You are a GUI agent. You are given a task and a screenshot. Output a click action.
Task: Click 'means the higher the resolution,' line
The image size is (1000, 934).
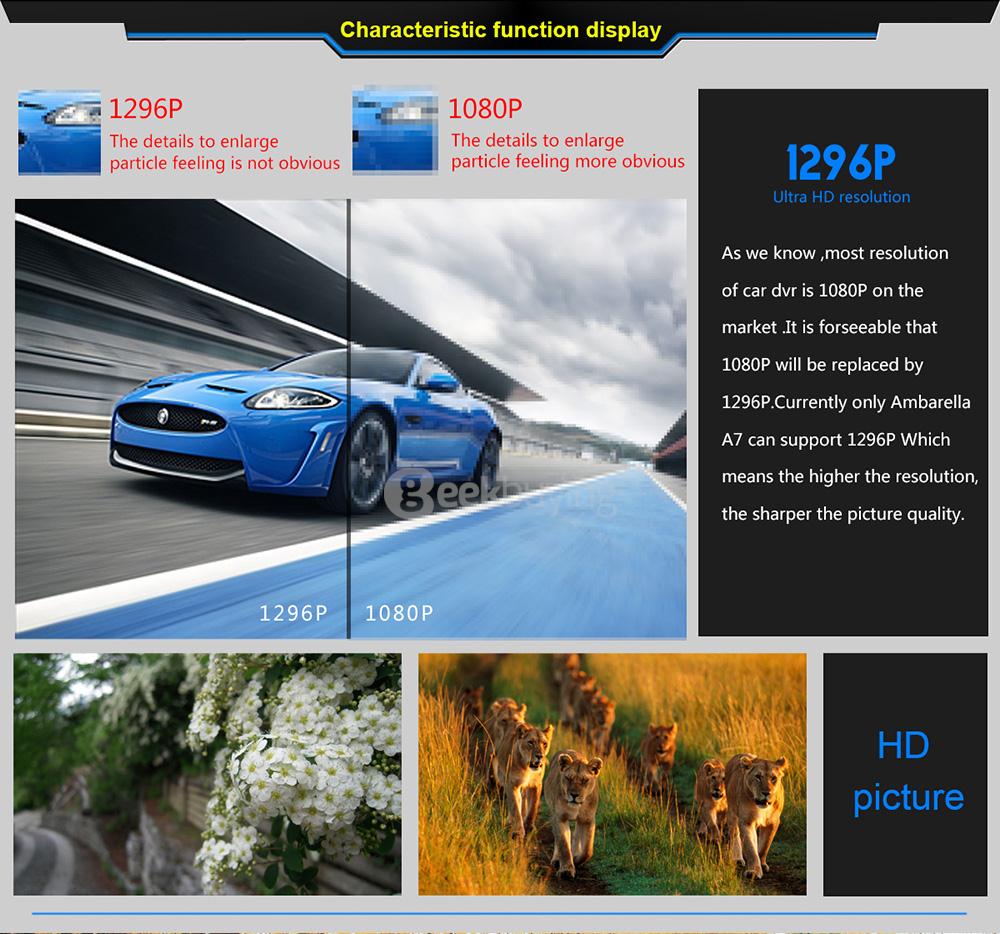(x=849, y=477)
